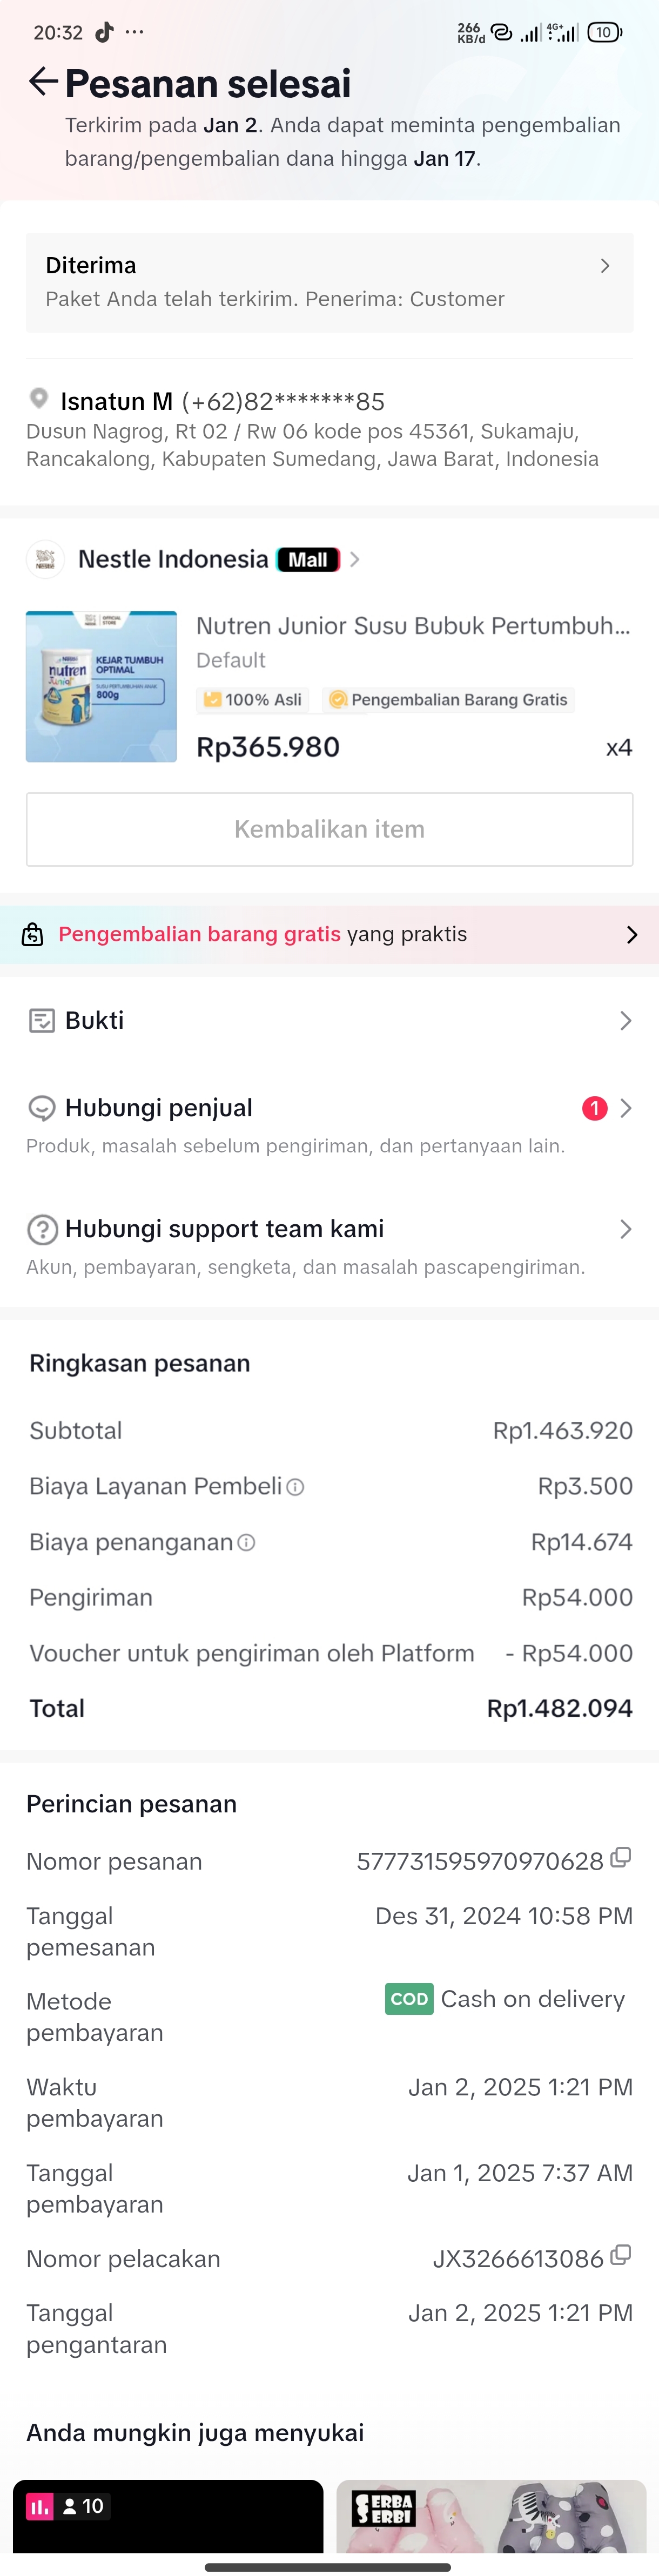Tap the Hubungi penjual chat icon
Viewport: 659px width, 2576px height.
click(41, 1108)
